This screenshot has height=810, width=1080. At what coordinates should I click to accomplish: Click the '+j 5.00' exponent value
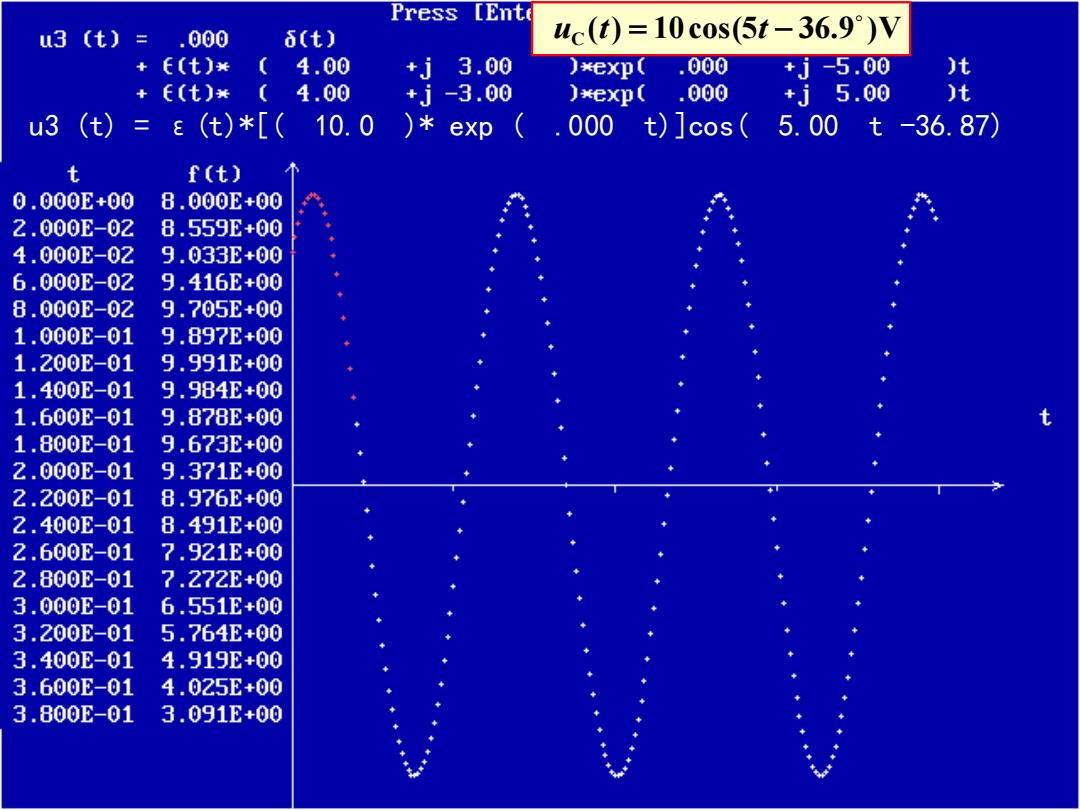tap(837, 94)
